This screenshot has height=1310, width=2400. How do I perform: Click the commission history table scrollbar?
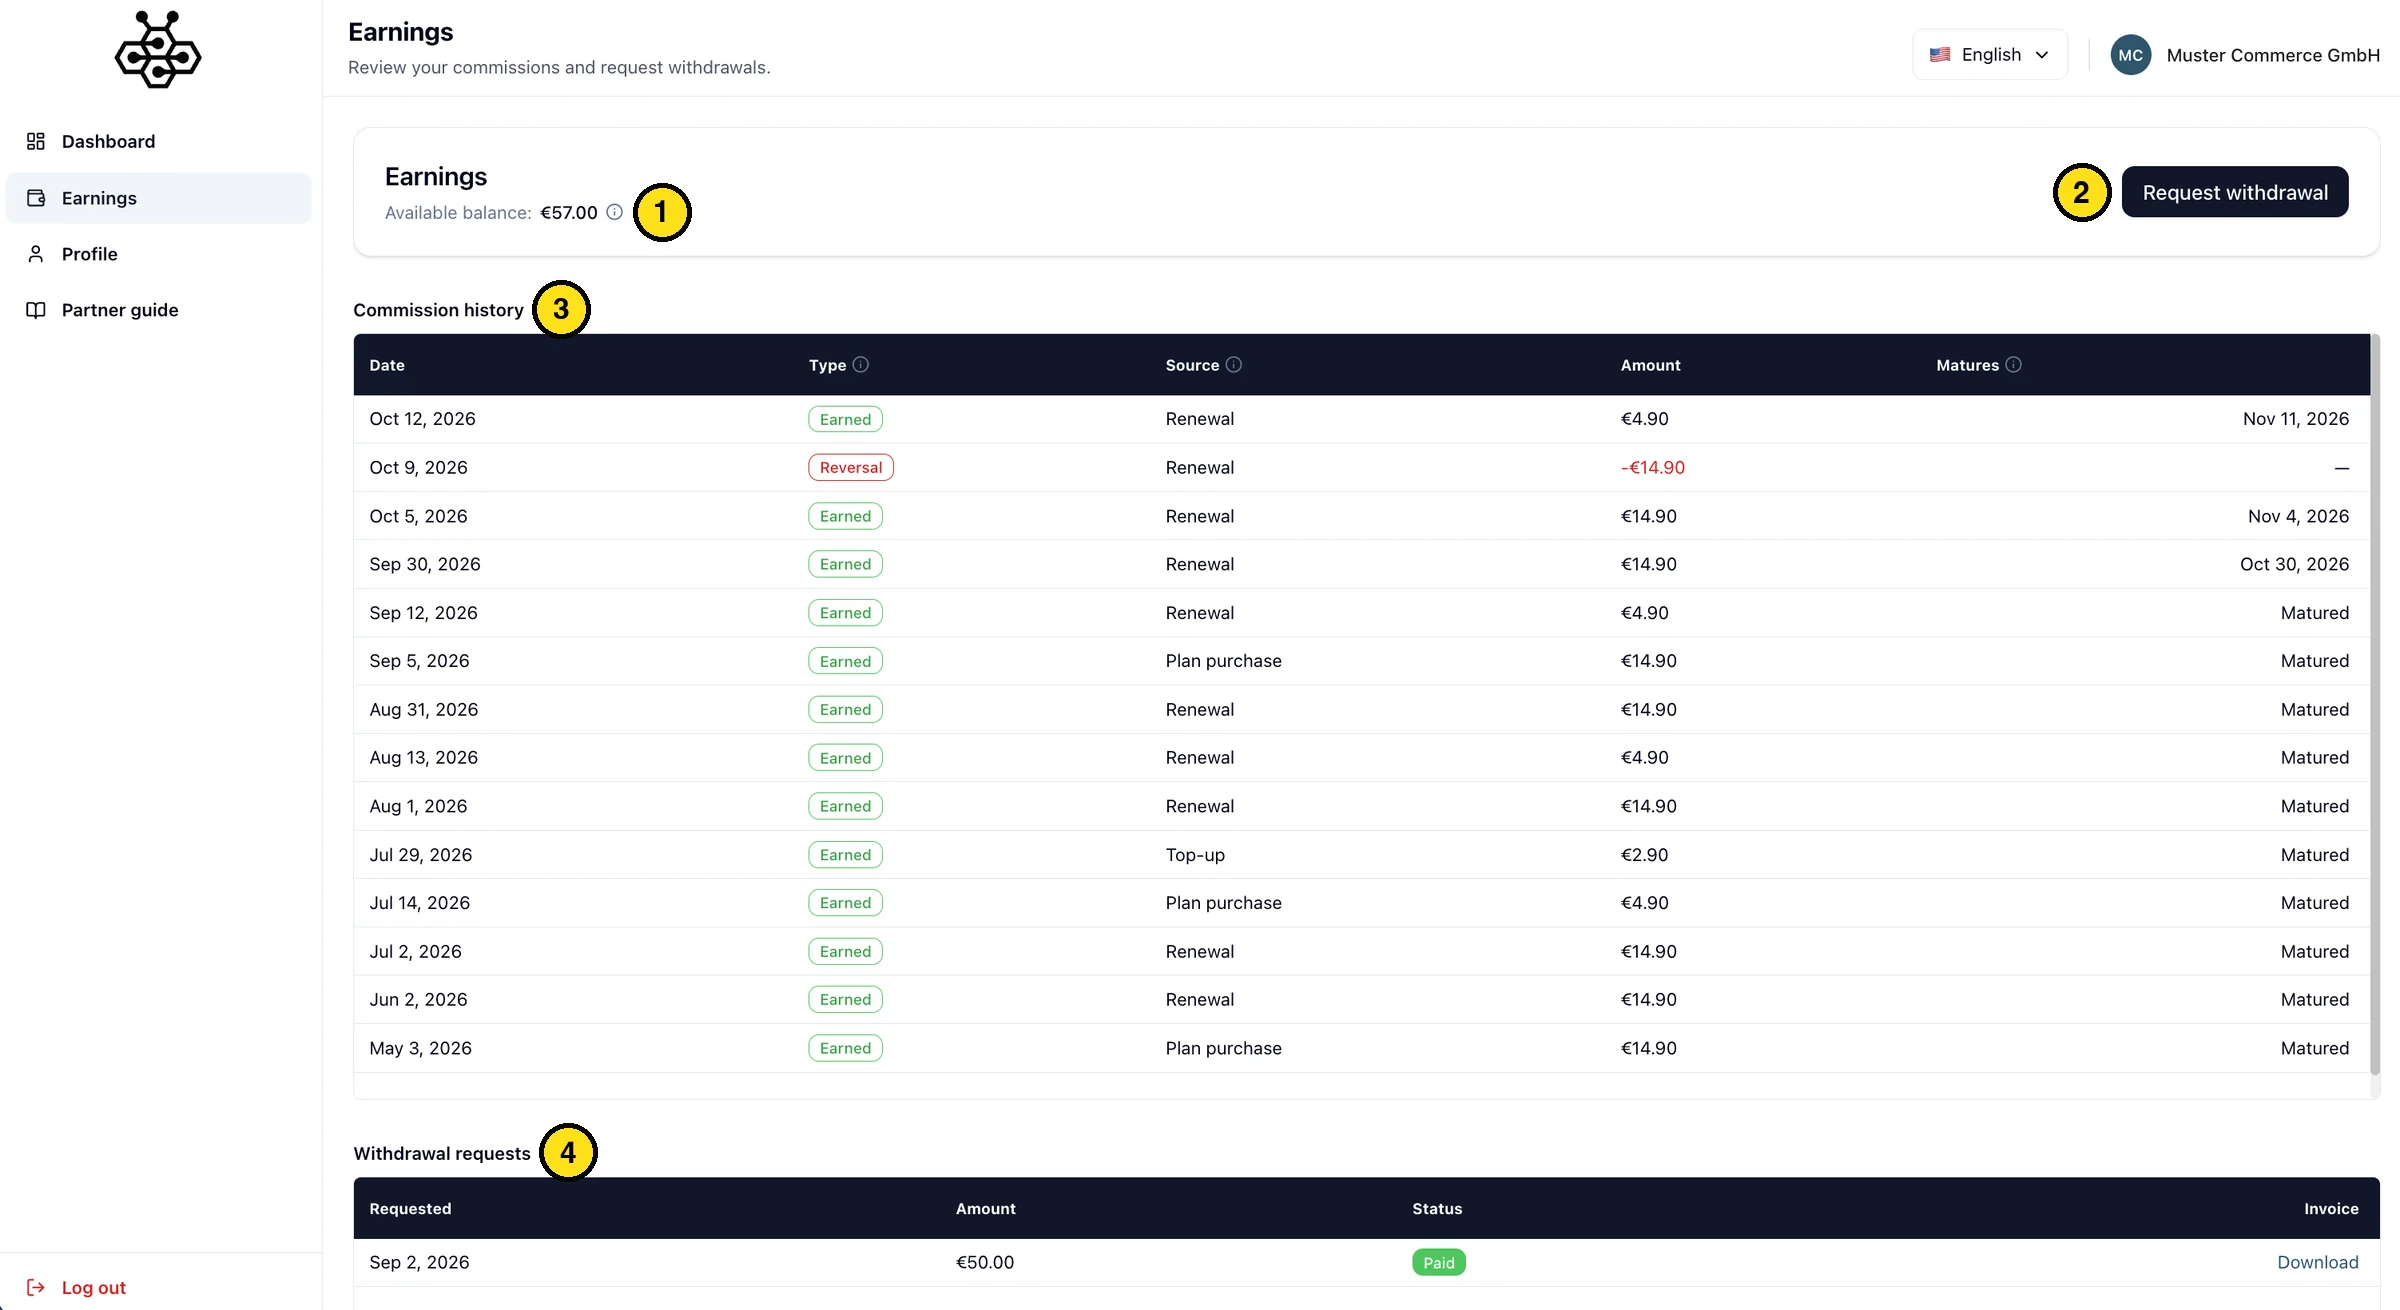[x=2375, y=704]
